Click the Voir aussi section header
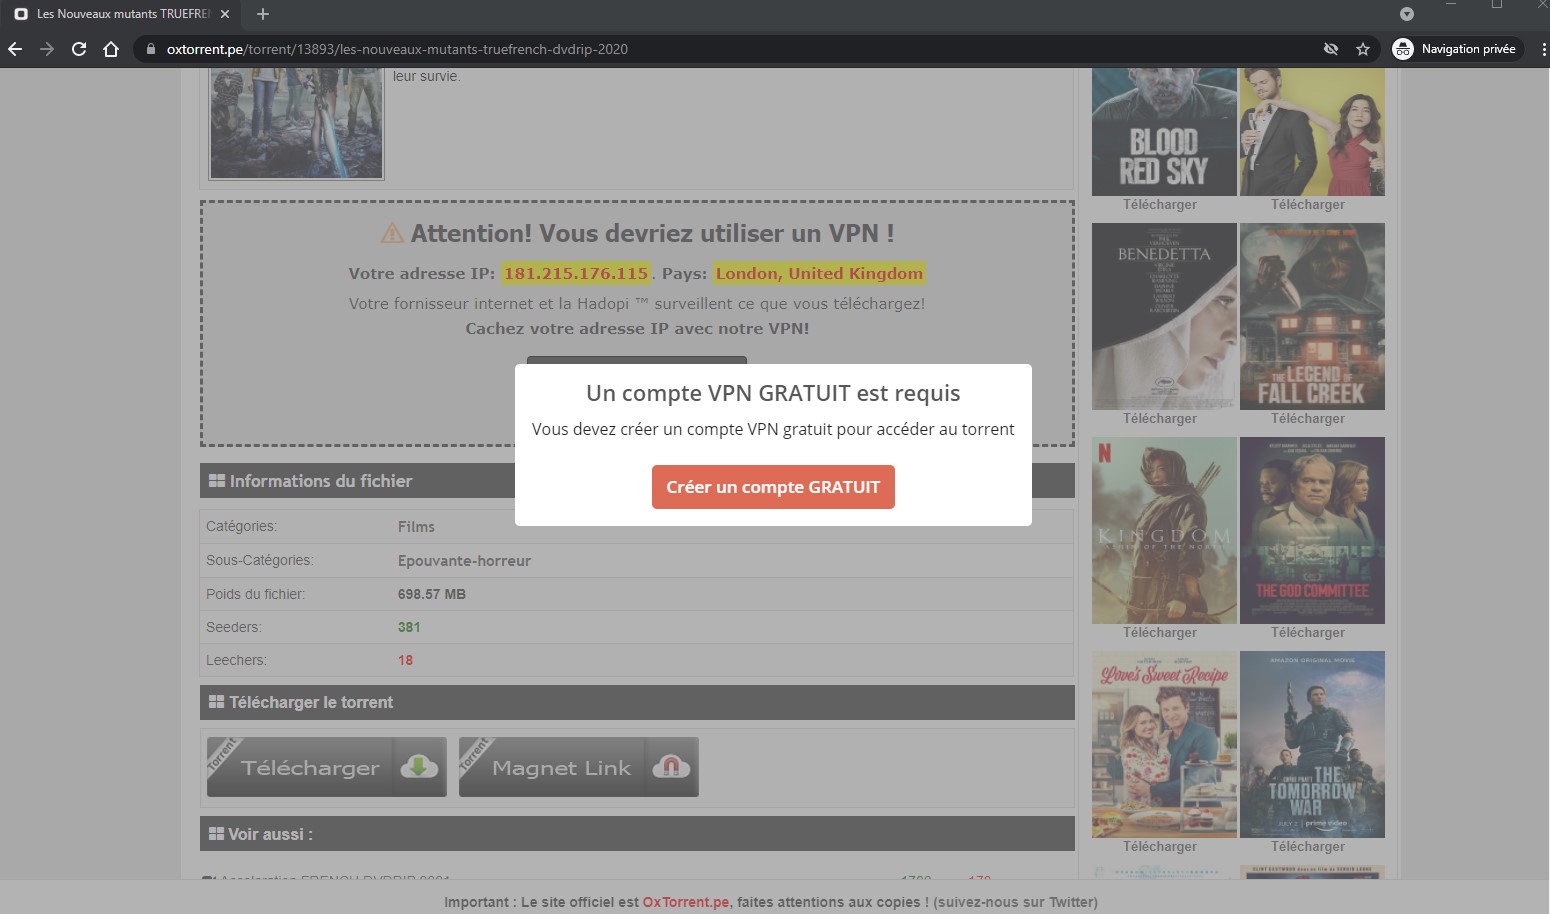 pyautogui.click(x=637, y=834)
